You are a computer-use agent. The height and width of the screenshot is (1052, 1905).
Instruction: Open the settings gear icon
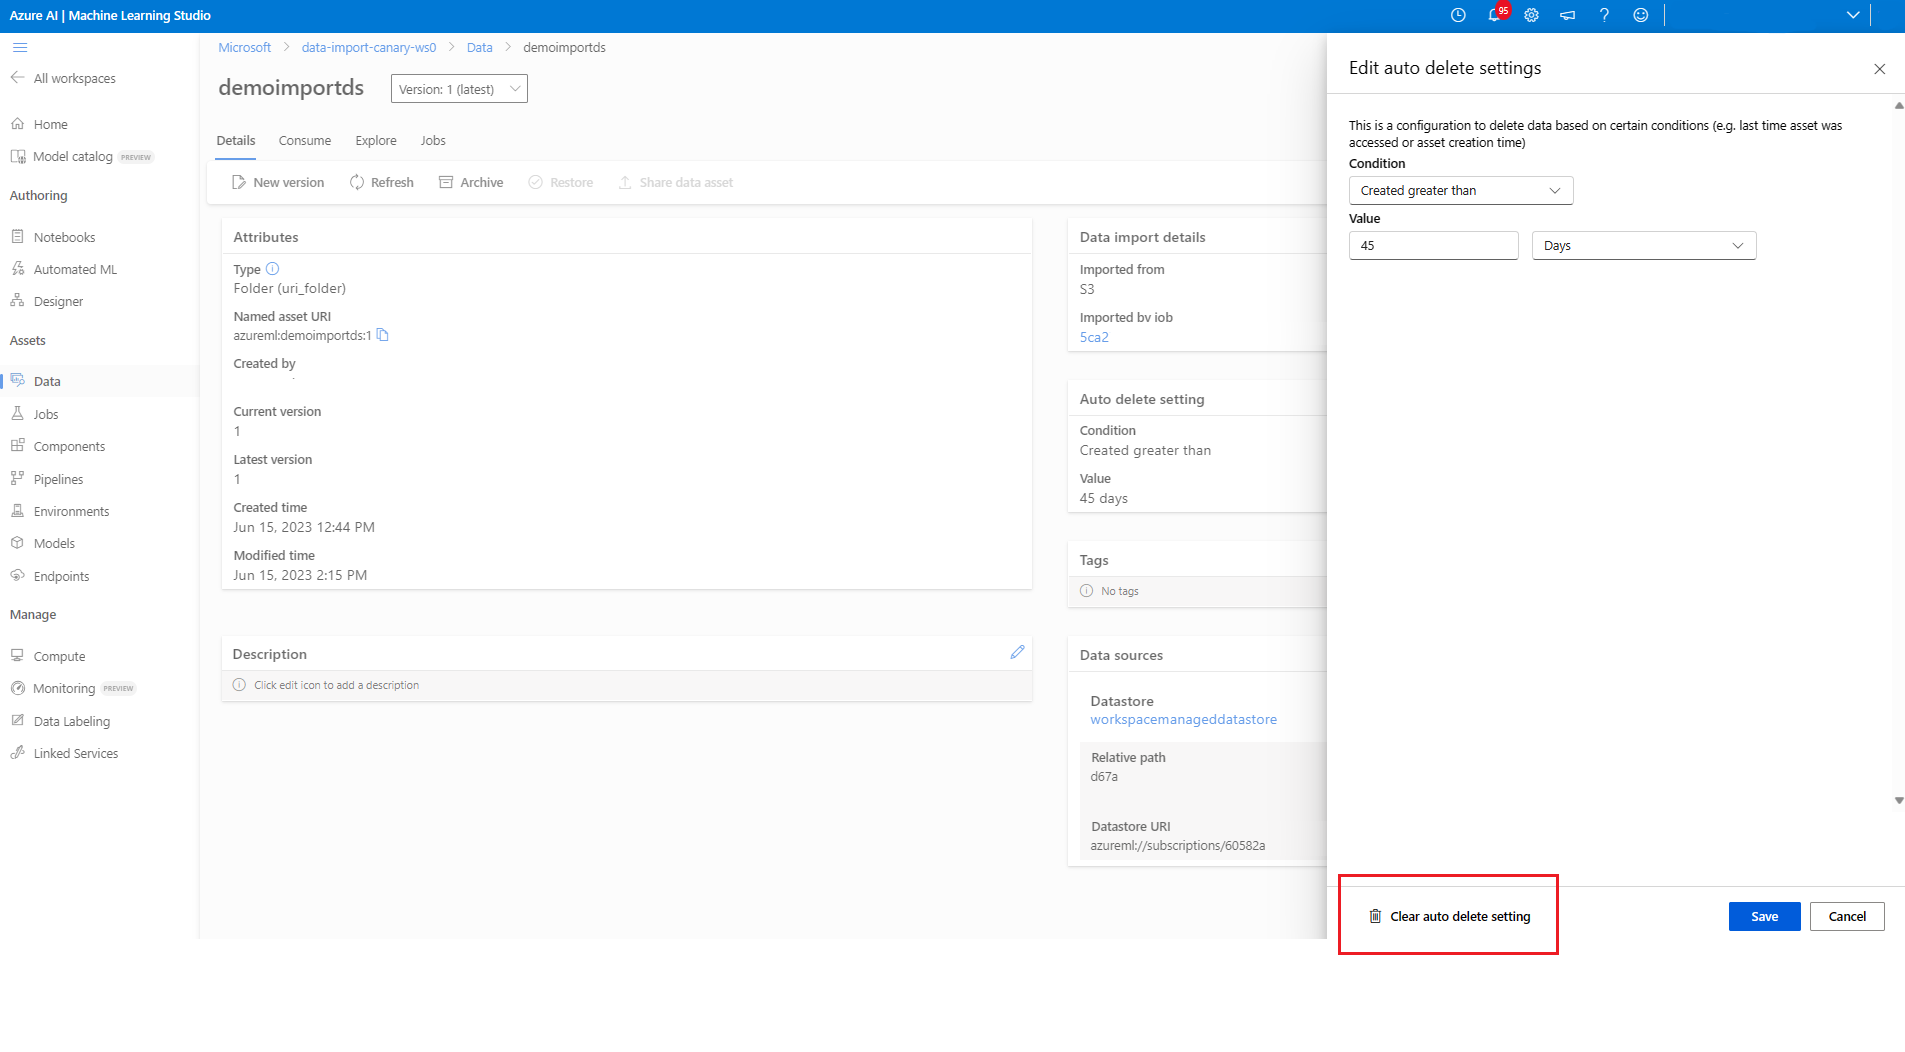point(1531,15)
